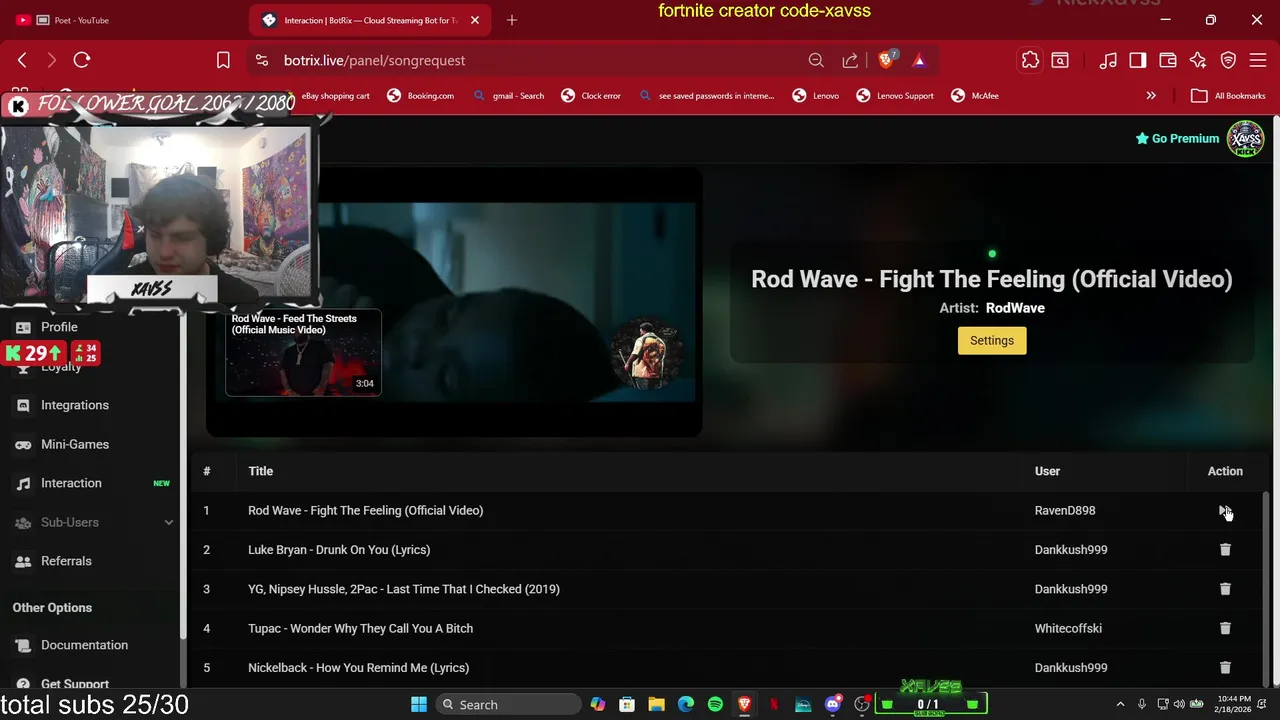
Task: Open the Brave VPN shield icon
Action: (x=1229, y=60)
